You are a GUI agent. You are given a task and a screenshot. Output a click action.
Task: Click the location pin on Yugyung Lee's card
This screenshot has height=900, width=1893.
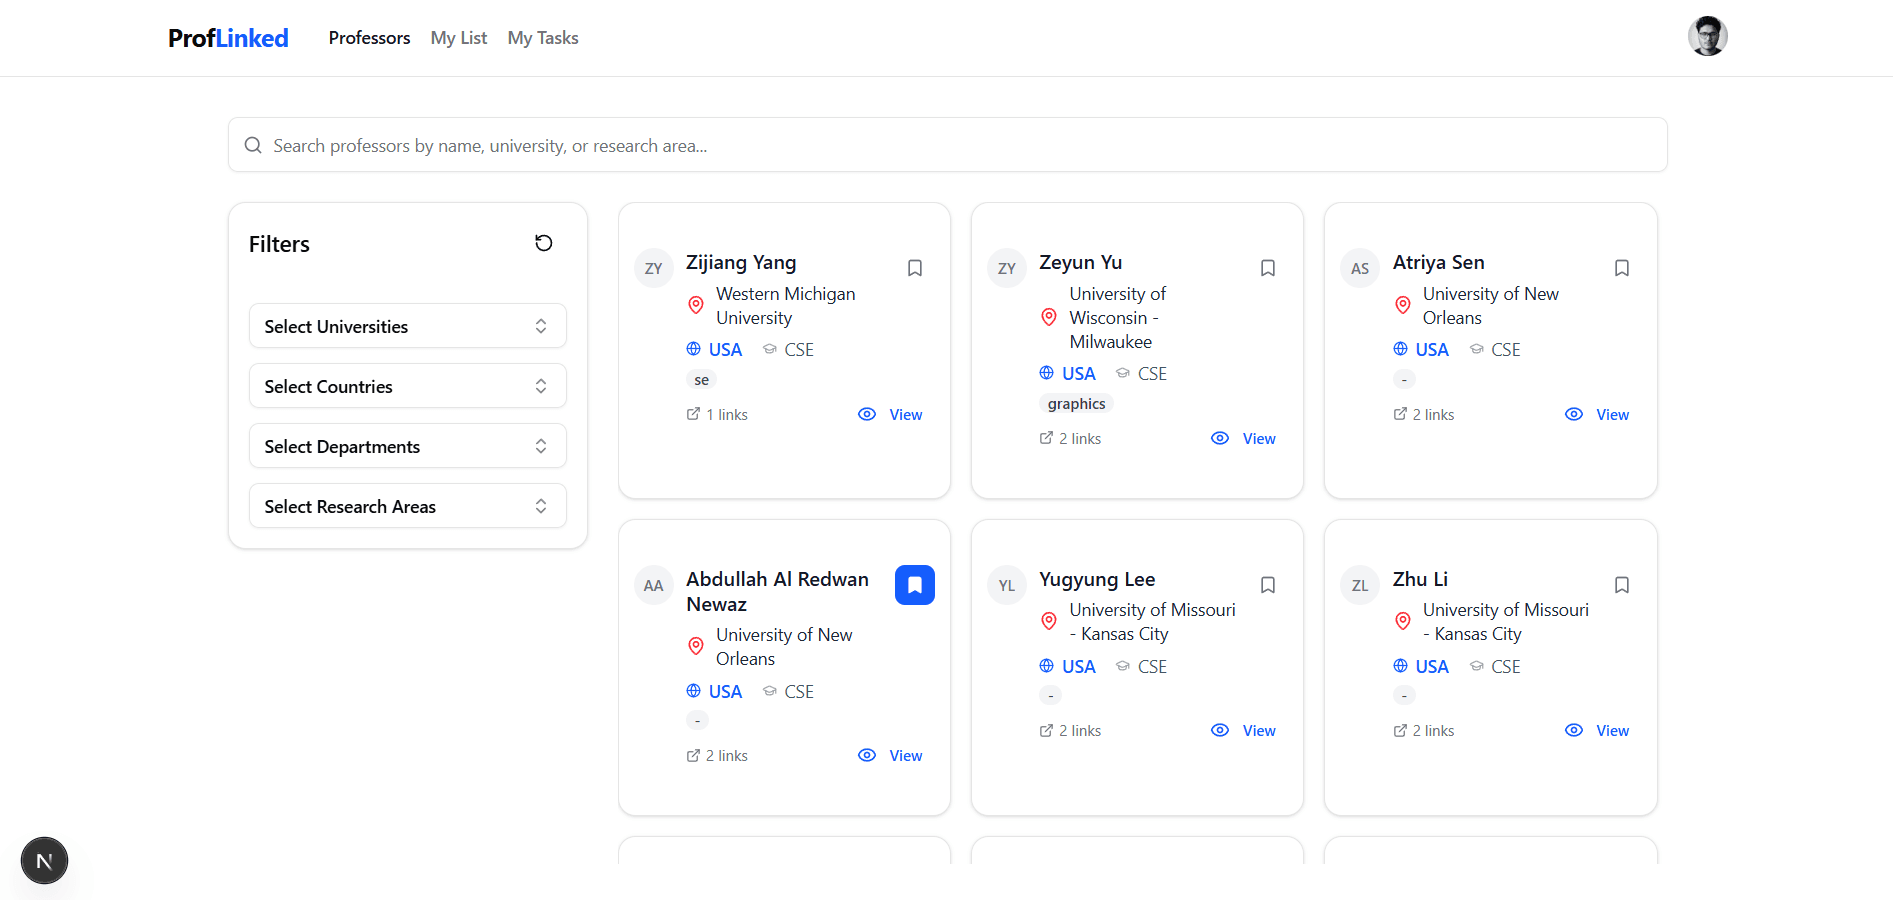click(1049, 621)
